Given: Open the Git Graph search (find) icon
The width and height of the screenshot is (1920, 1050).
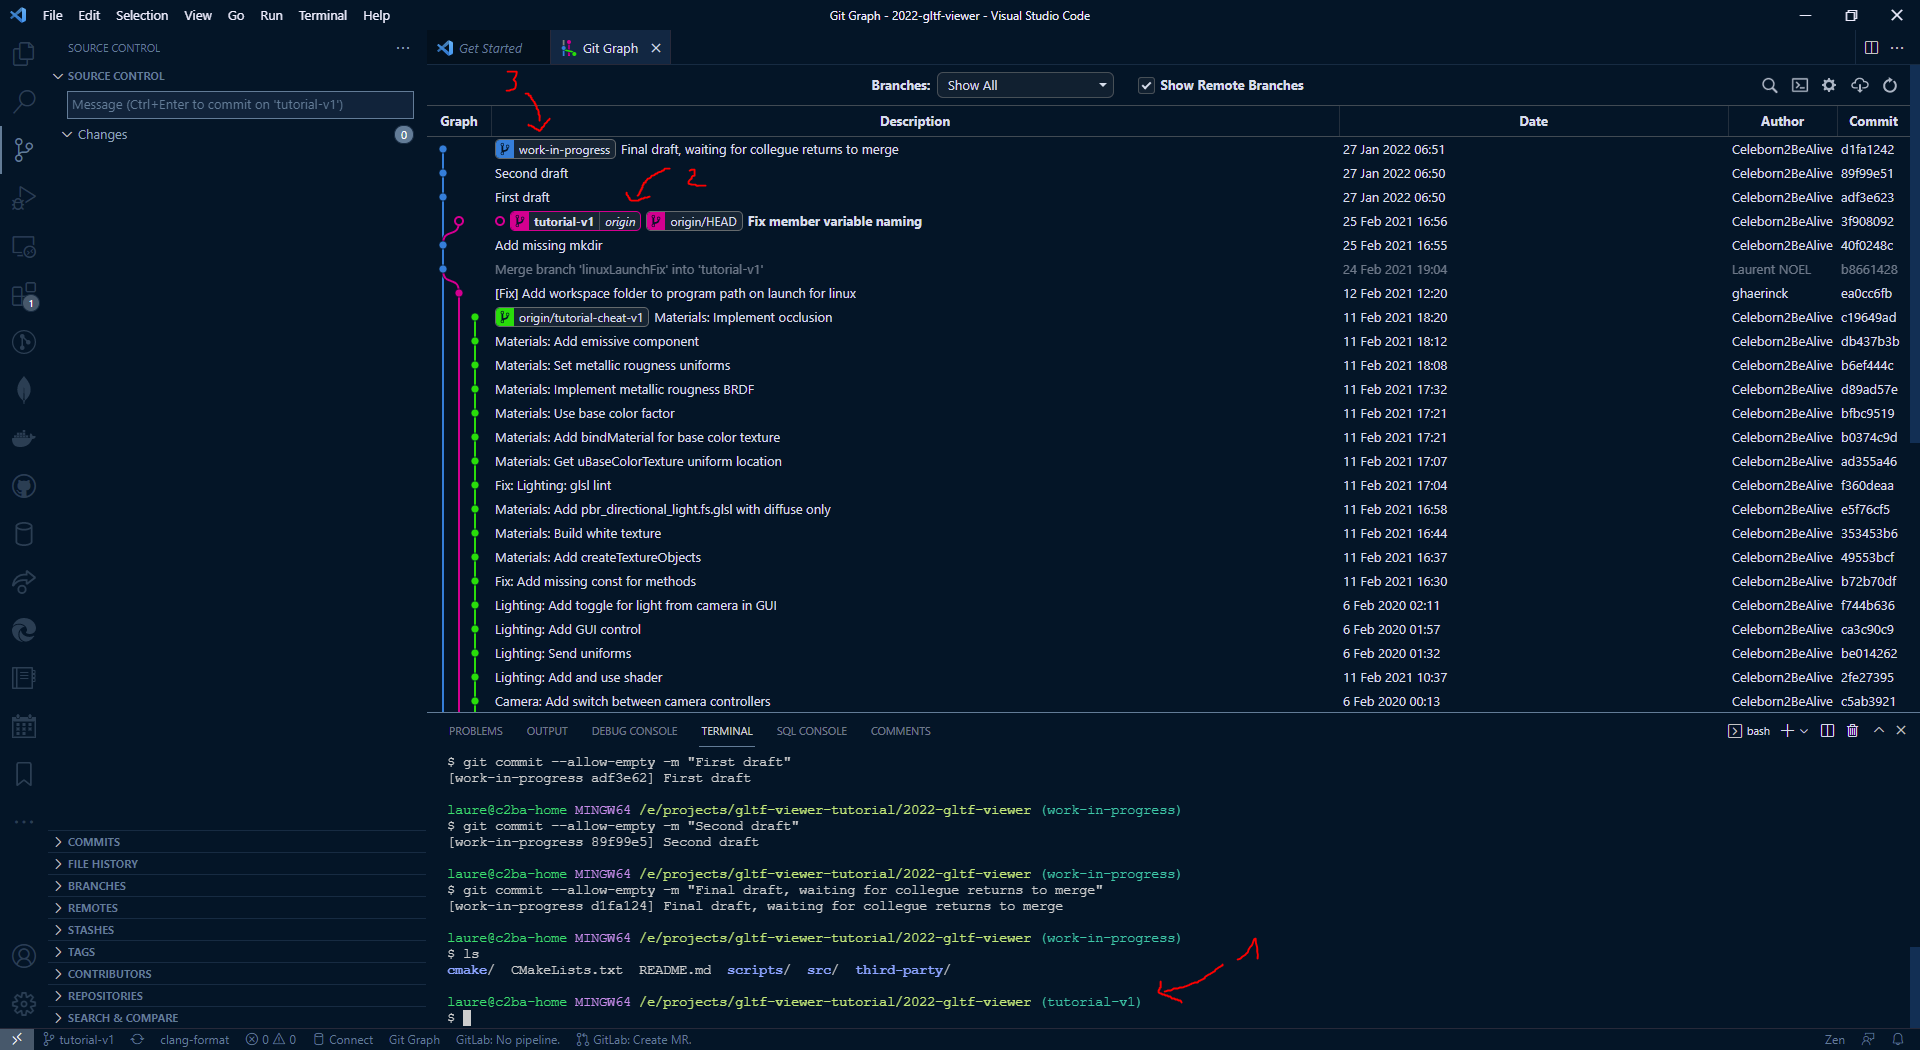Looking at the screenshot, I should (1769, 86).
